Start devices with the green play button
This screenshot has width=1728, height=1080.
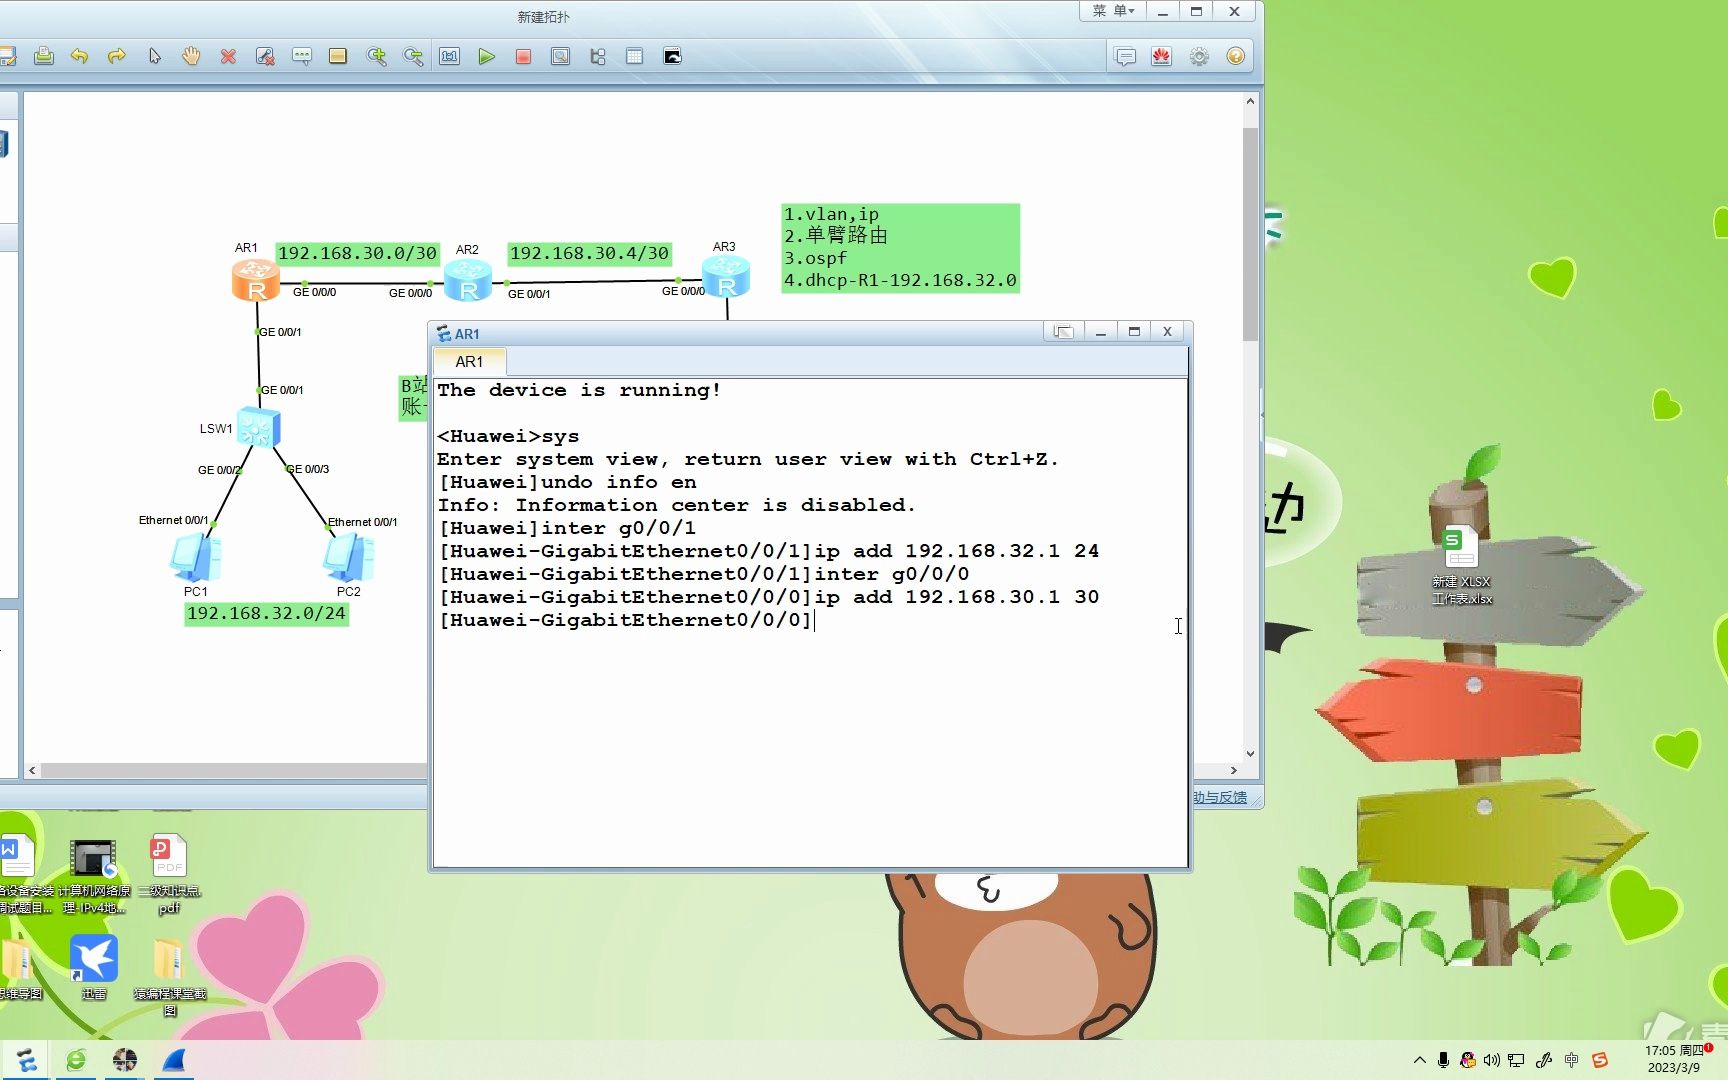tap(487, 56)
